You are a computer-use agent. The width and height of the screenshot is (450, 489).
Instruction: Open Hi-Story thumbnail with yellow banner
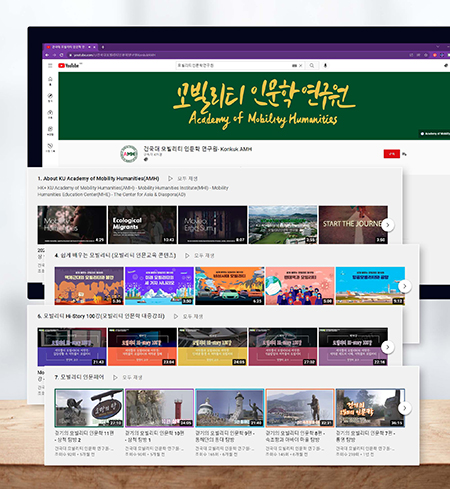(213, 347)
